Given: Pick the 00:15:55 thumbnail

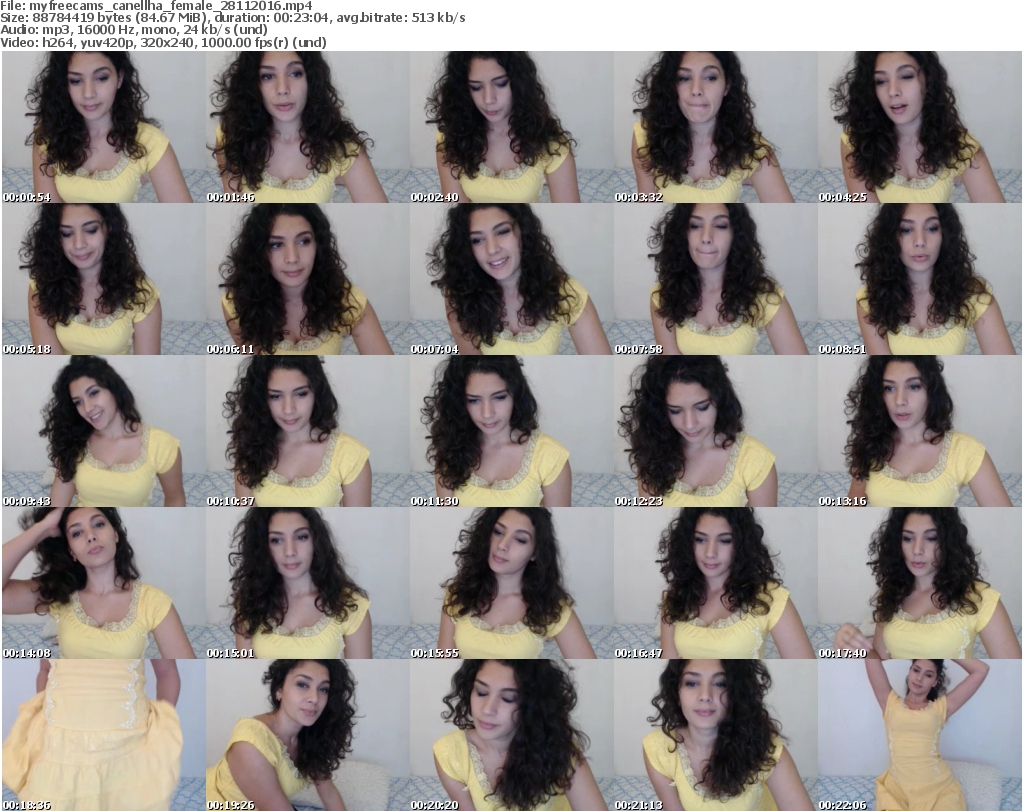Looking at the screenshot, I should [x=511, y=583].
